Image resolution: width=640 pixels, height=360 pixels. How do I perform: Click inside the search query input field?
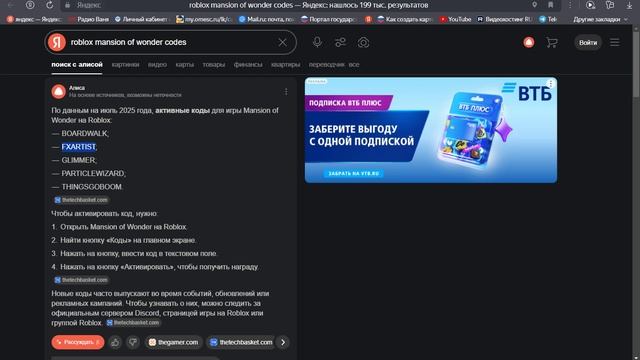tap(171, 42)
